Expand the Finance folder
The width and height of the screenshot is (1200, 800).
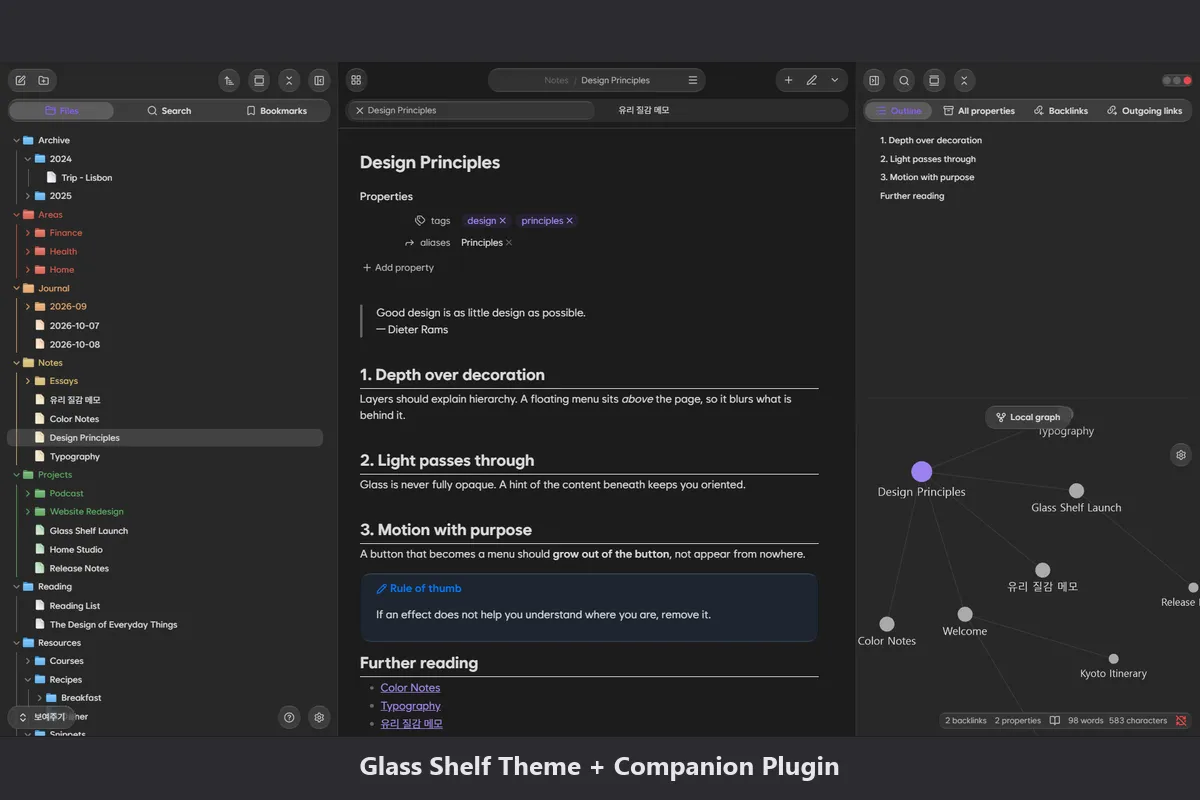click(28, 233)
